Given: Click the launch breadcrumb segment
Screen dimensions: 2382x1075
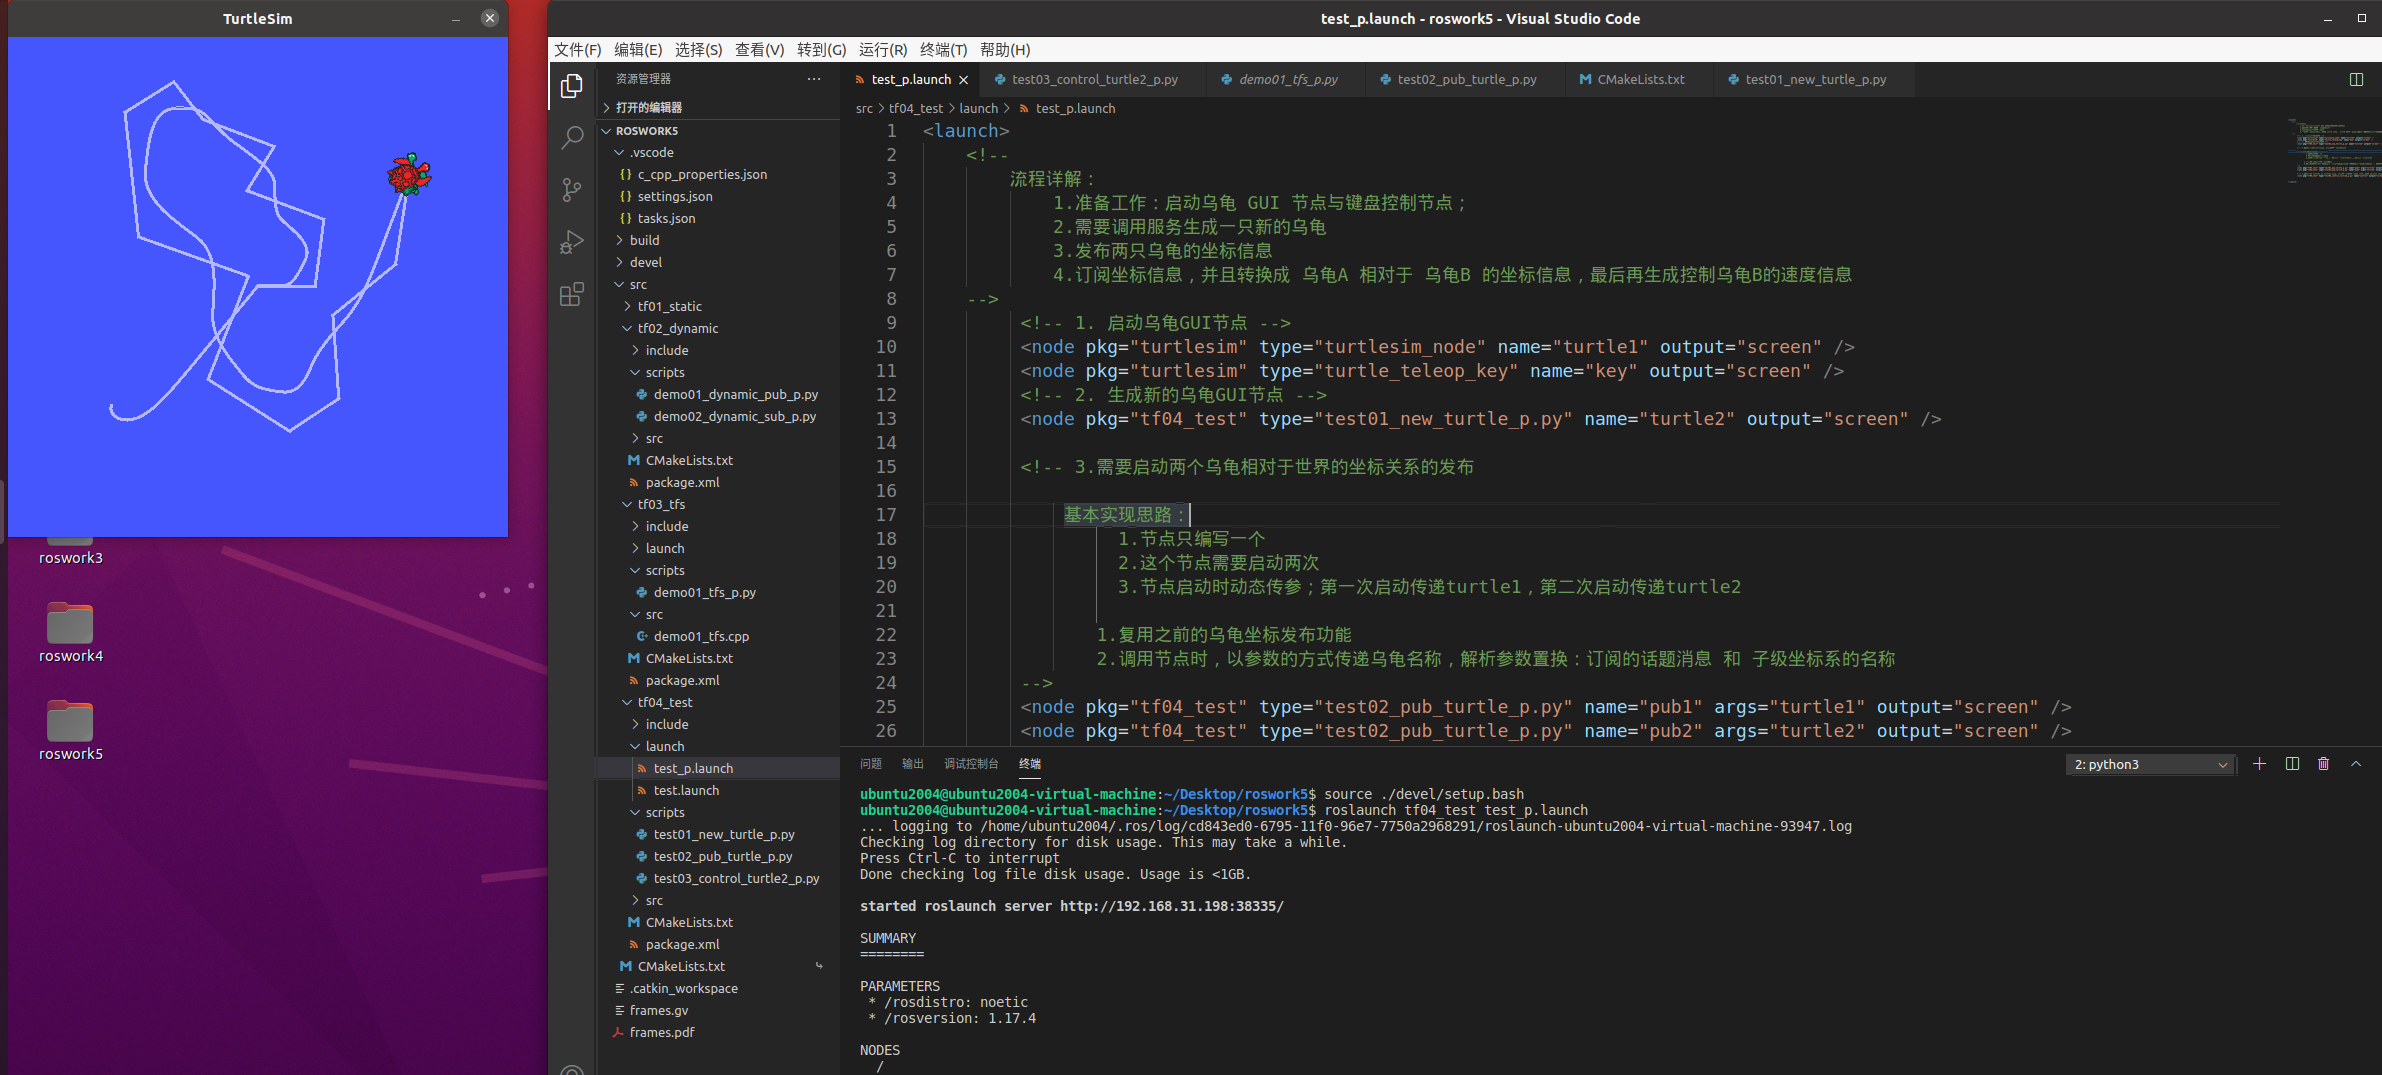Looking at the screenshot, I should pyautogui.click(x=978, y=108).
